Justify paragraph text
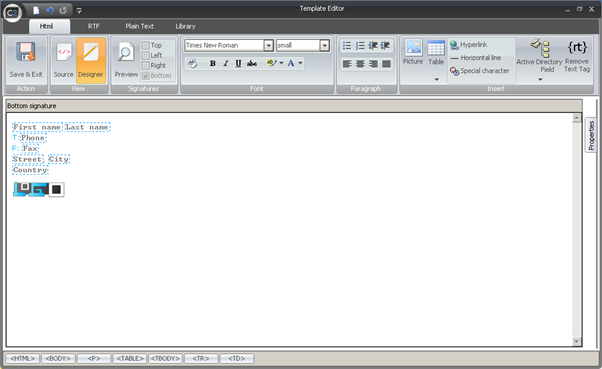 click(386, 64)
